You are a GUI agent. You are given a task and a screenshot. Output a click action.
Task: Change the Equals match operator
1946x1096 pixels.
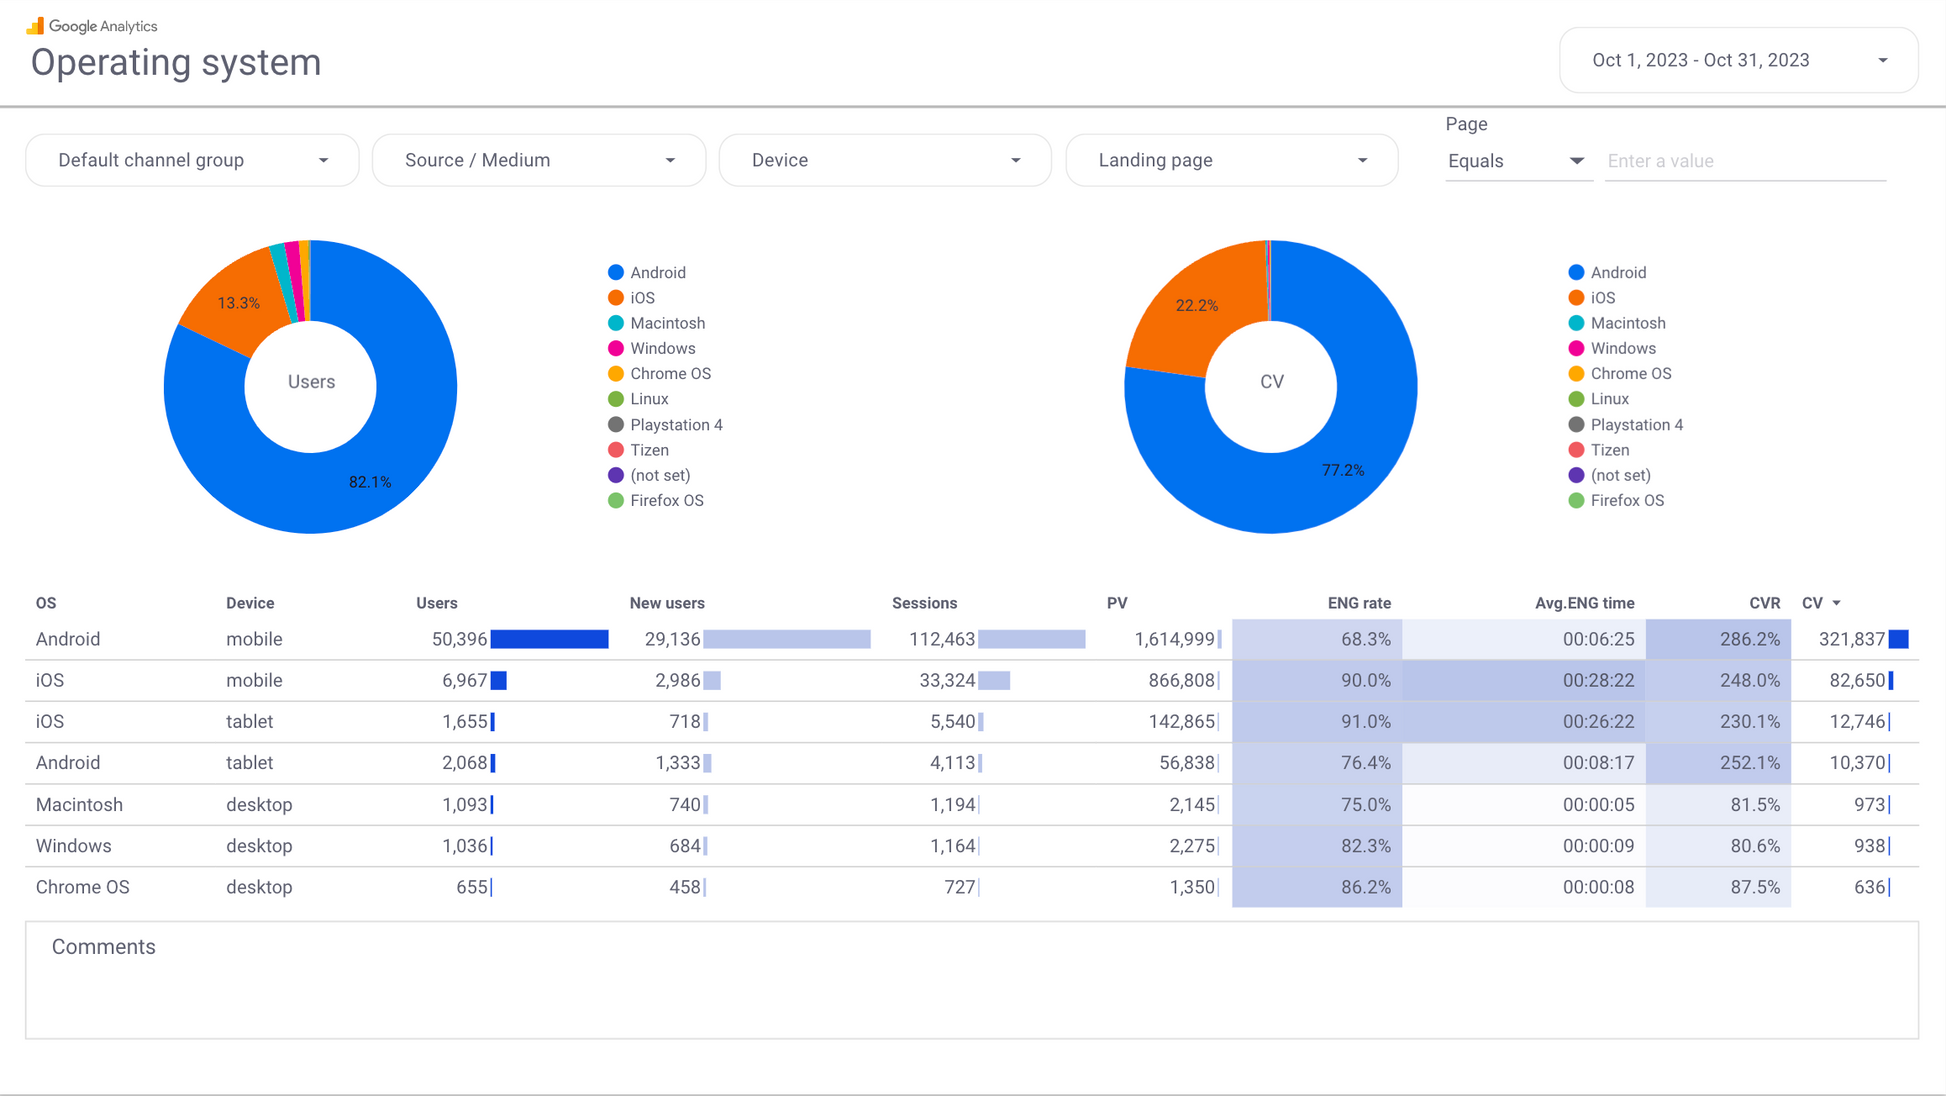point(1516,161)
